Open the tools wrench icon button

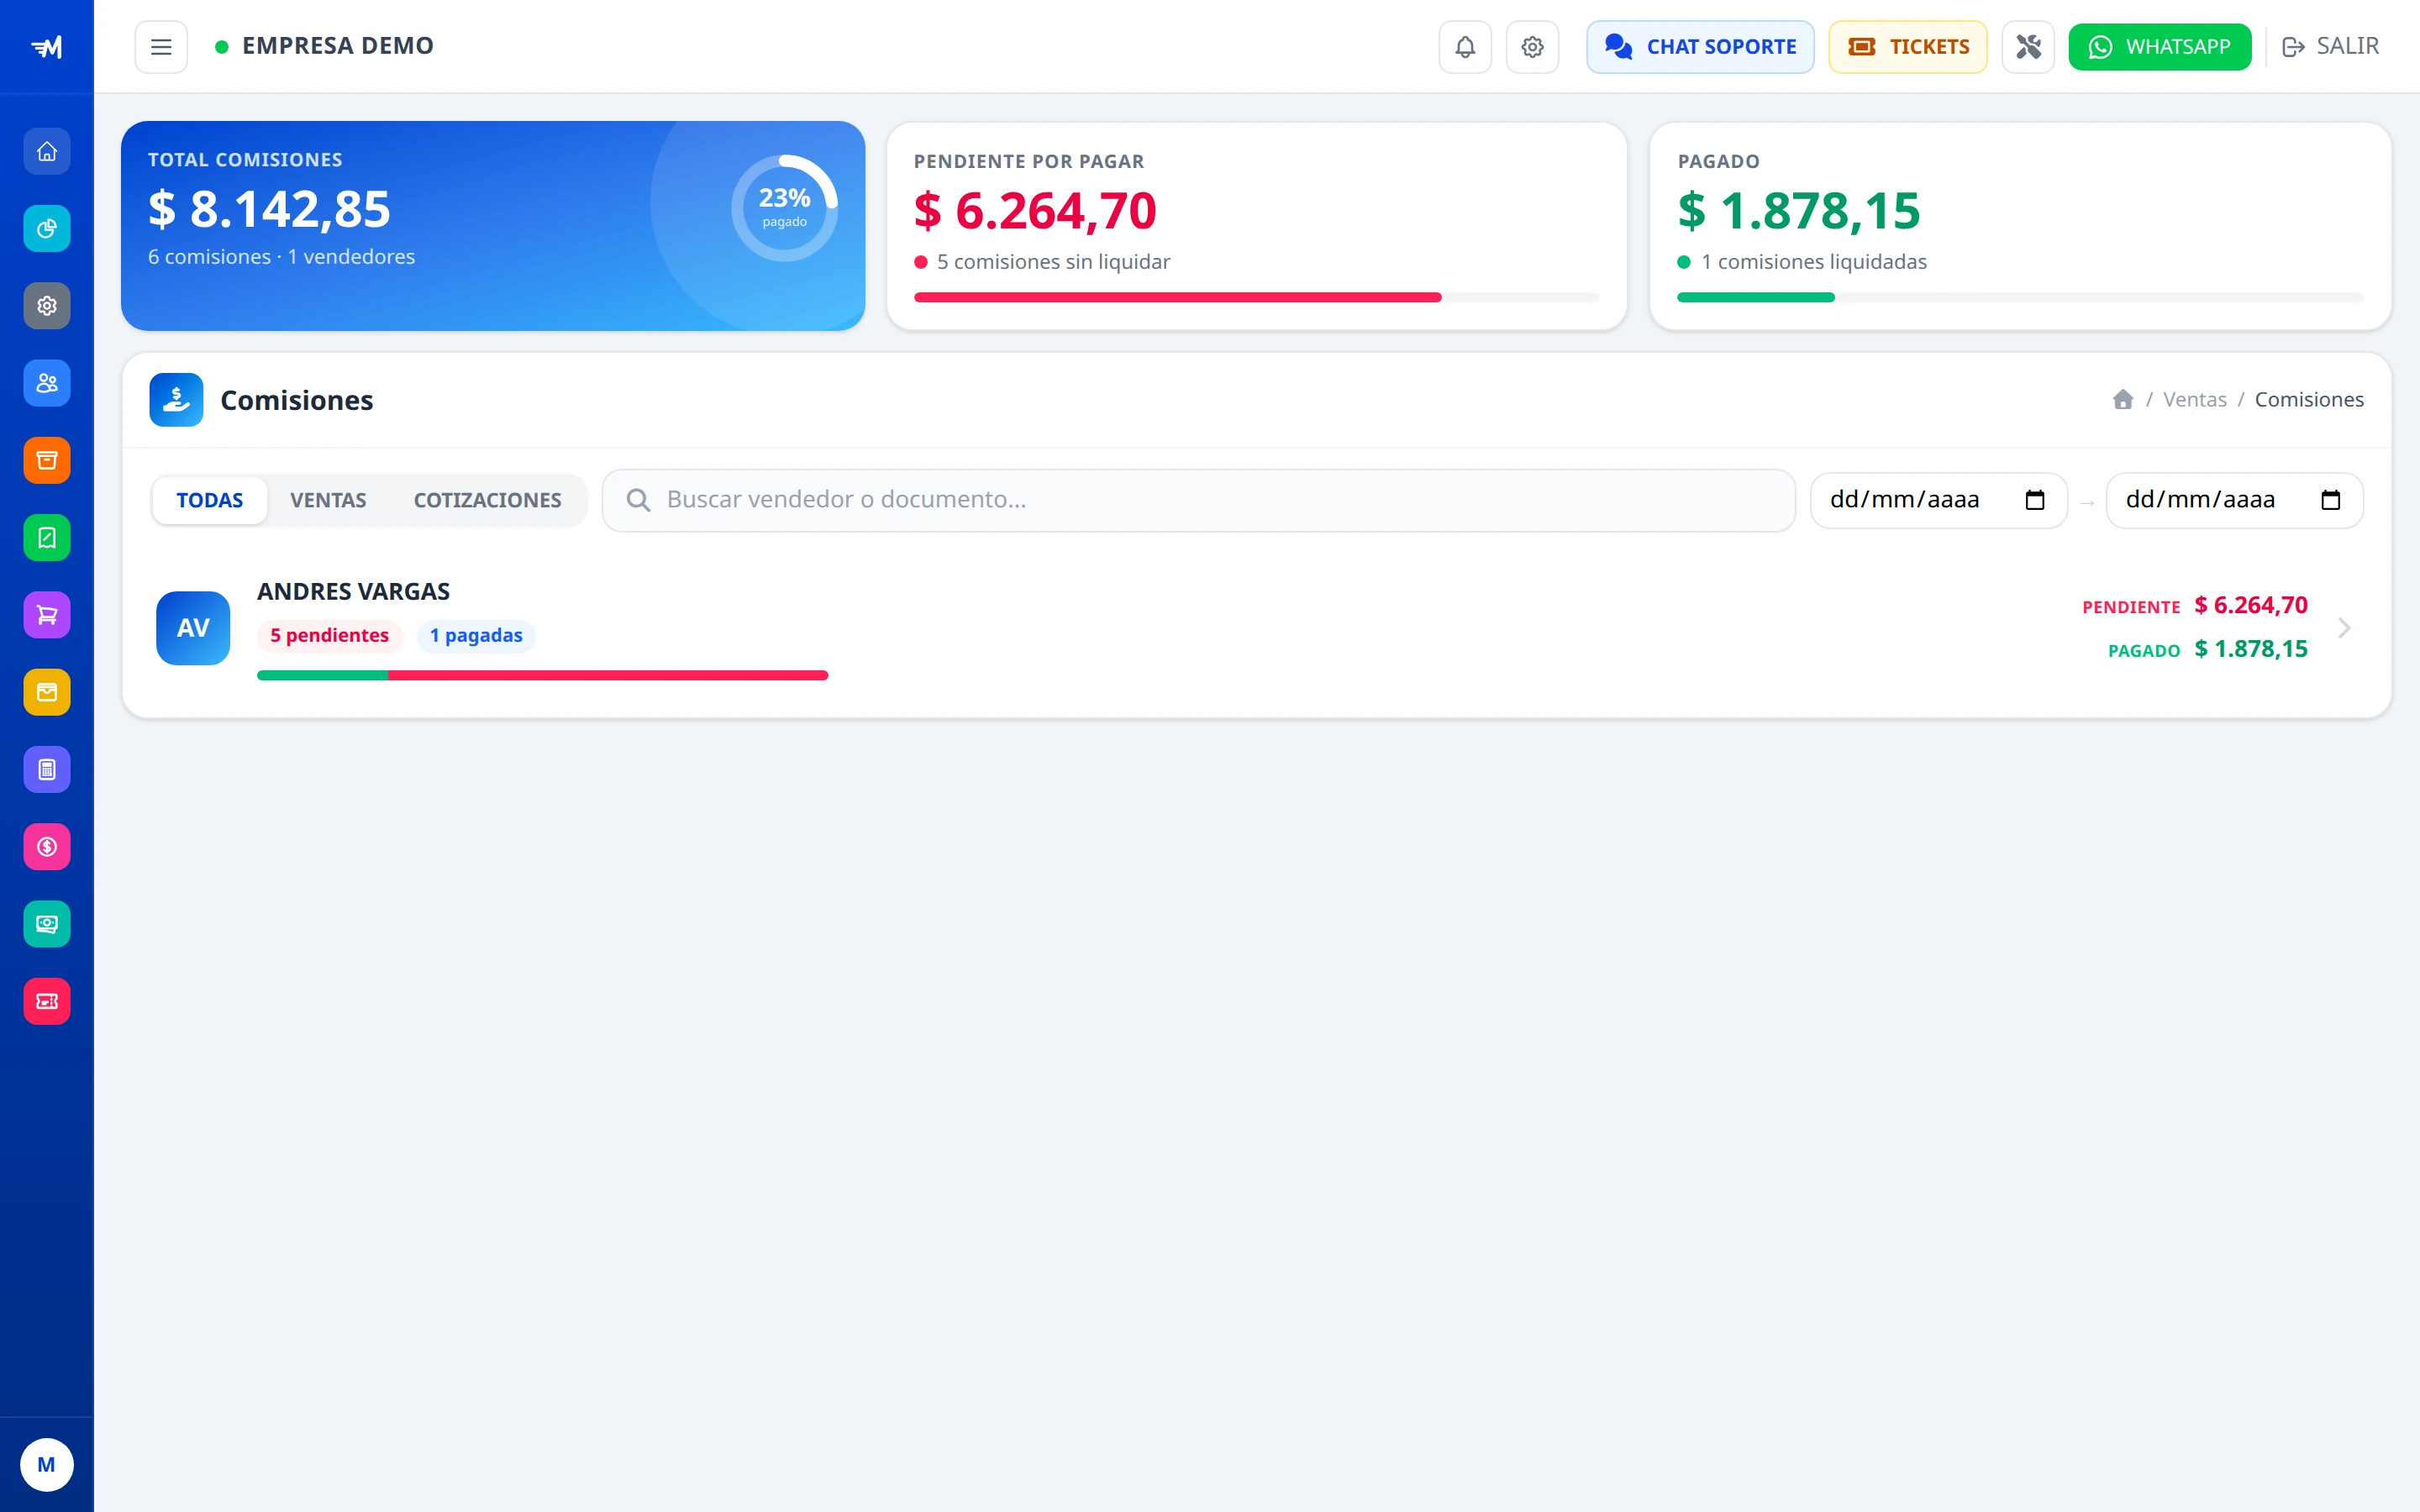pyautogui.click(x=2028, y=47)
